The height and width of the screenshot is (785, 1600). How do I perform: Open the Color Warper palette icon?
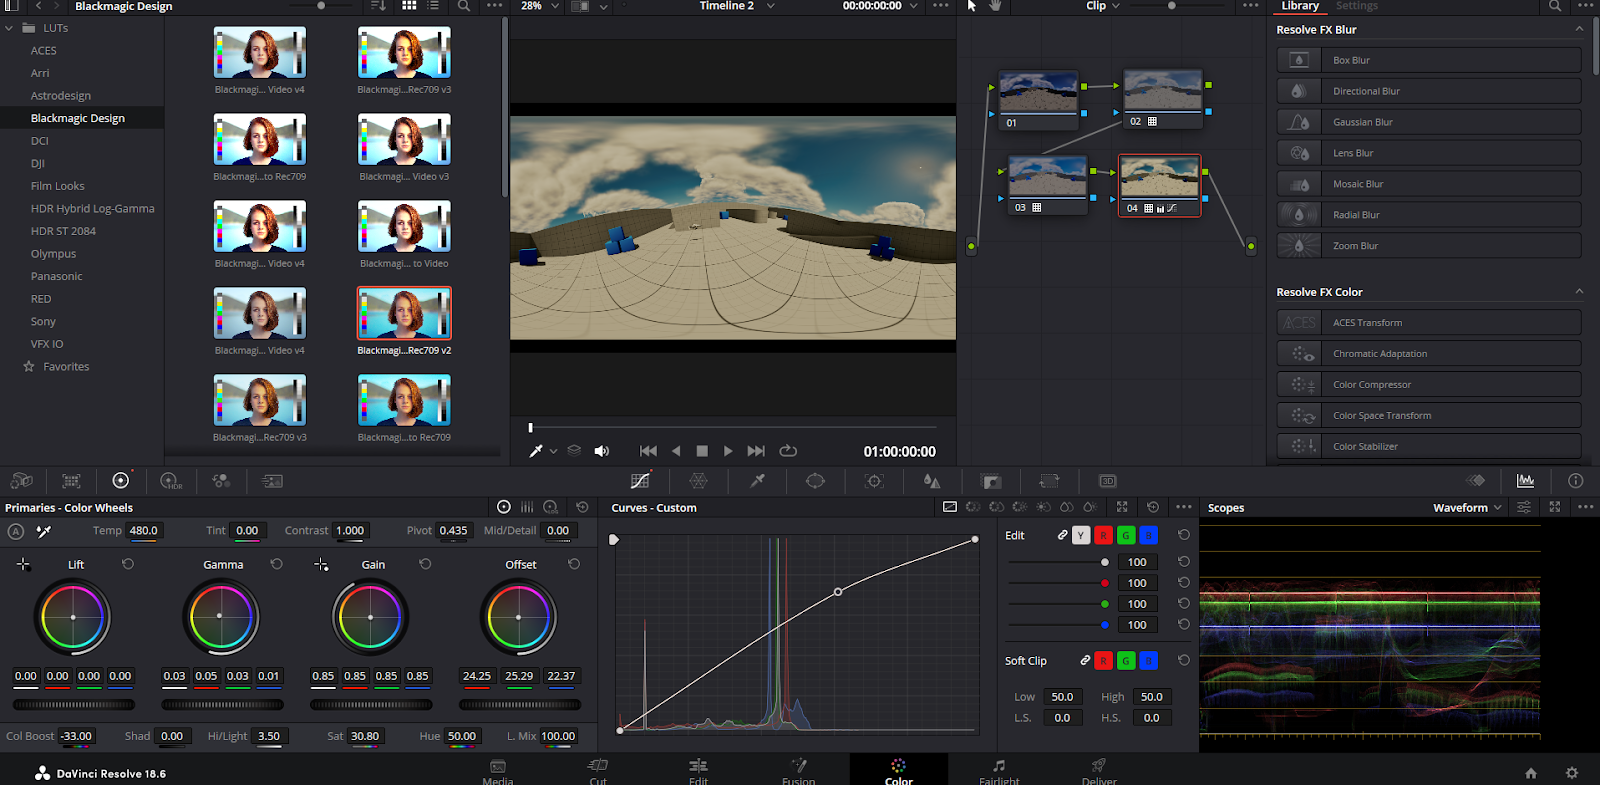pos(699,481)
